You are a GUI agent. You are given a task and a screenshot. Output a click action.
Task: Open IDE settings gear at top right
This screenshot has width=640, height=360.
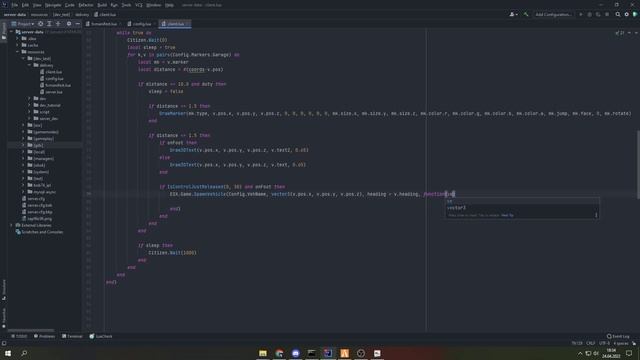(627, 14)
